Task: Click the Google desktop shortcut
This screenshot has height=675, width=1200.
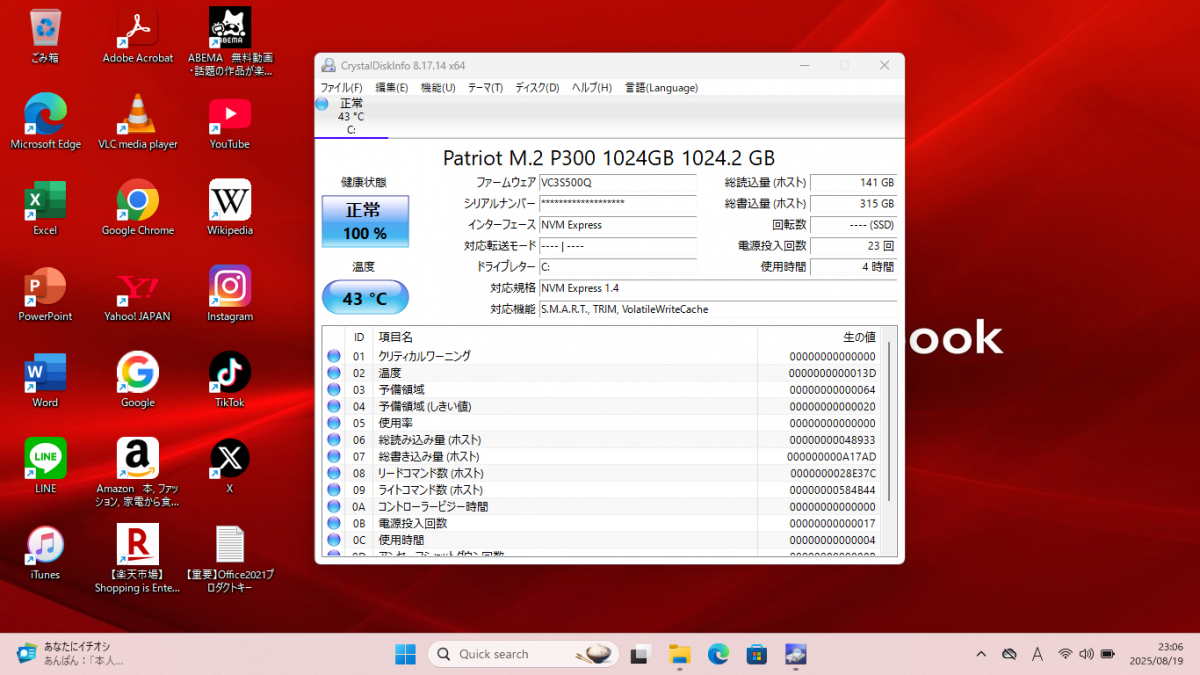Action: [x=138, y=380]
